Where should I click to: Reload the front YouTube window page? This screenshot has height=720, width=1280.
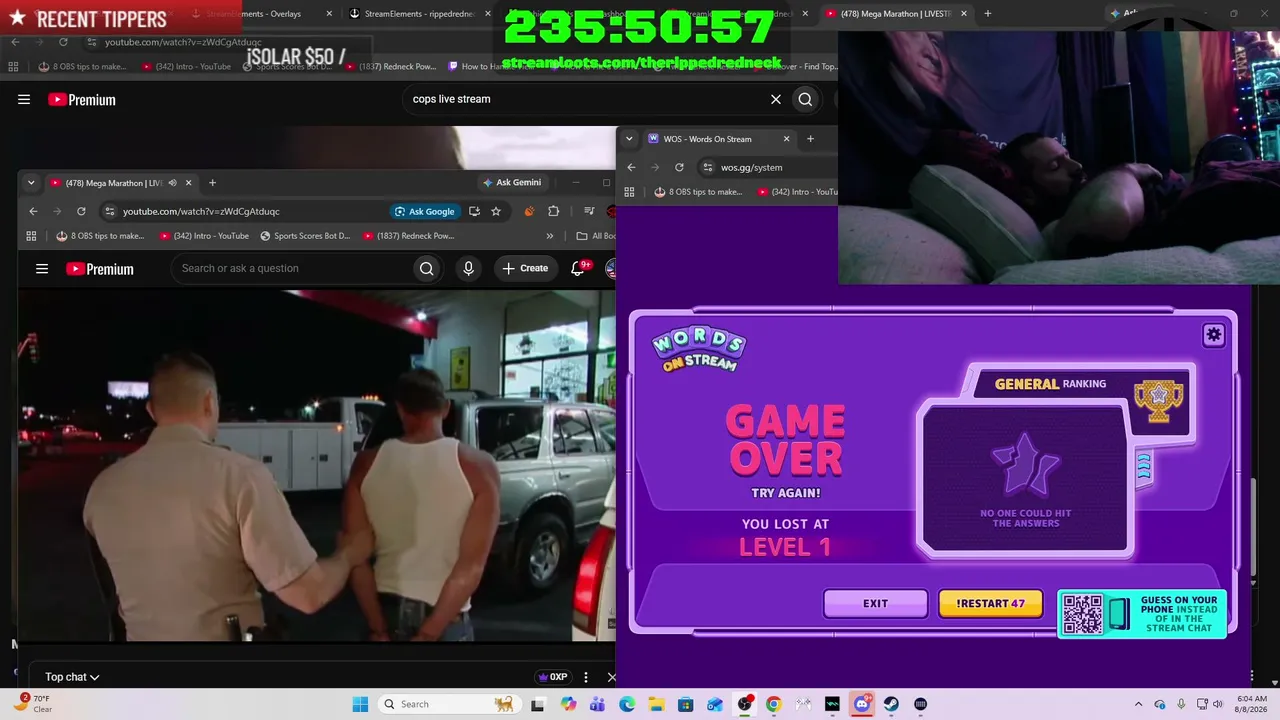point(81,211)
